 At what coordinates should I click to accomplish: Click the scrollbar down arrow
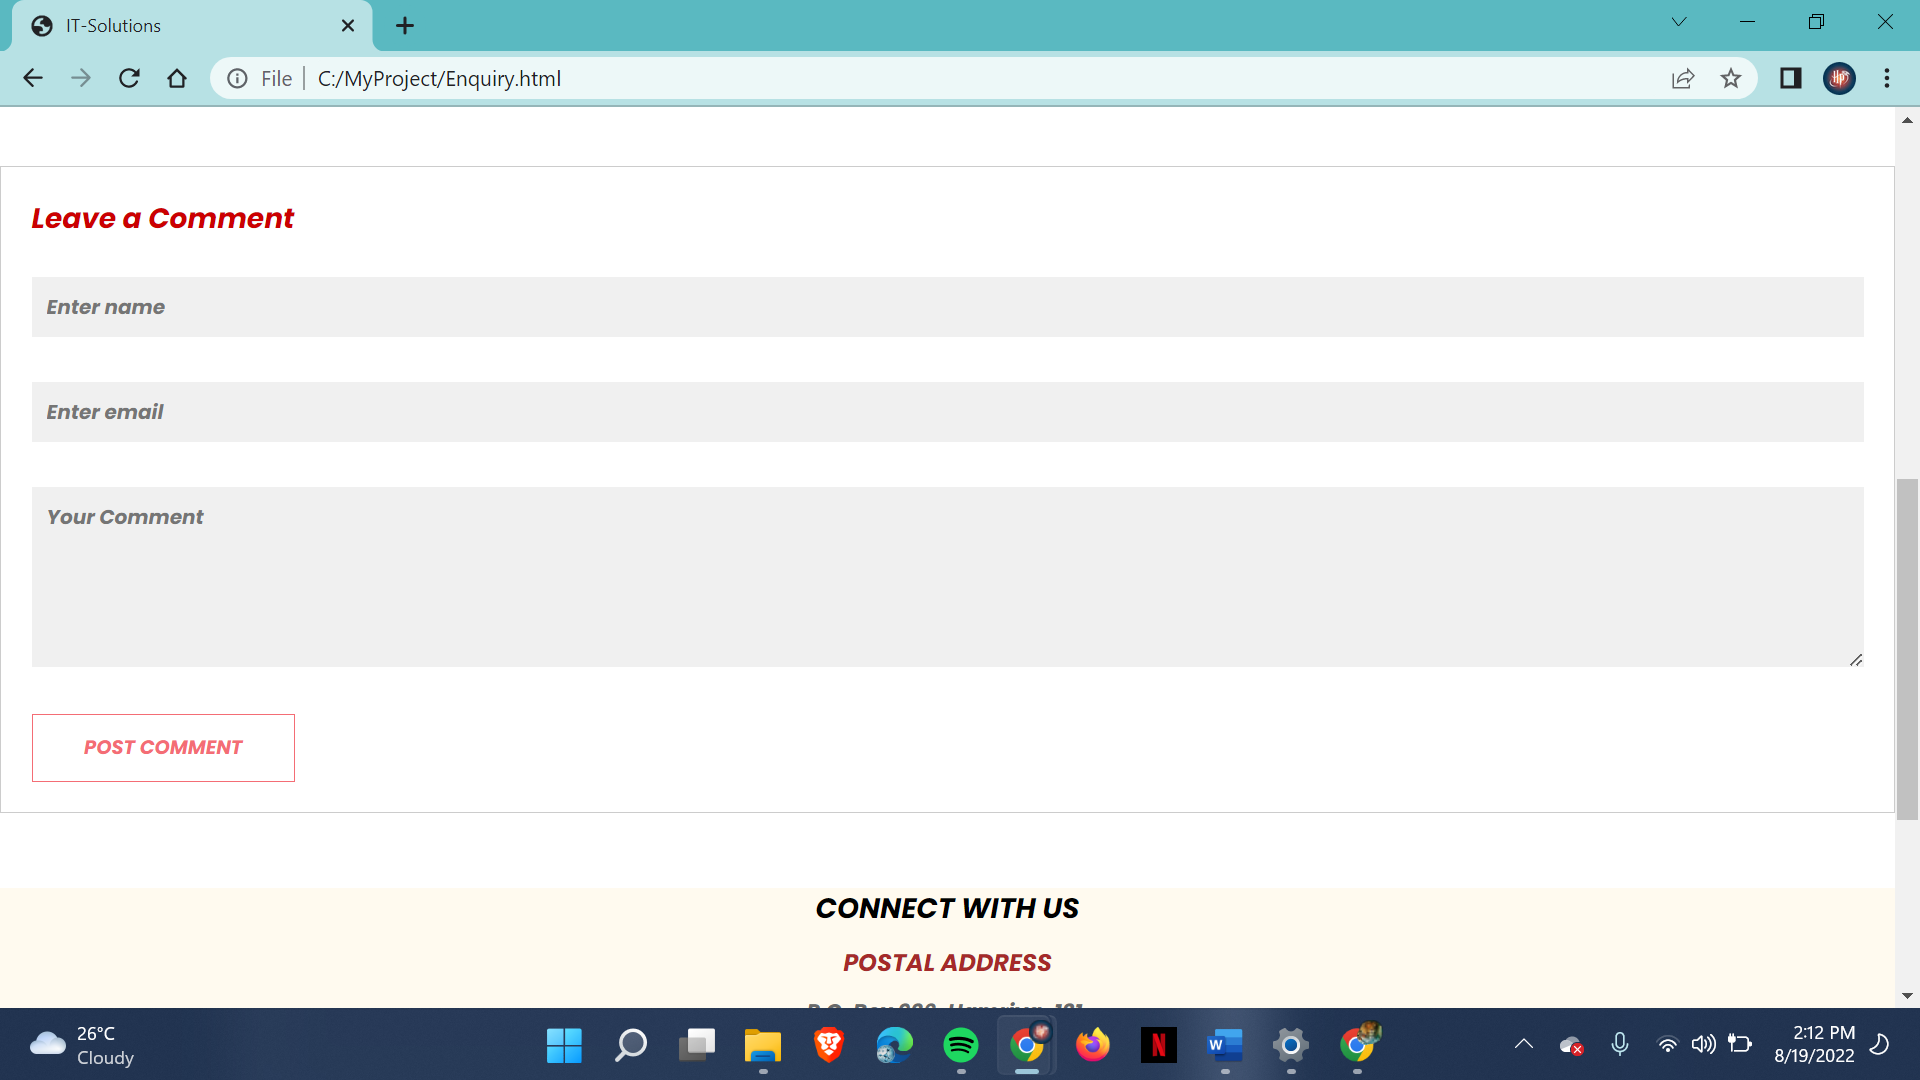pyautogui.click(x=1907, y=995)
